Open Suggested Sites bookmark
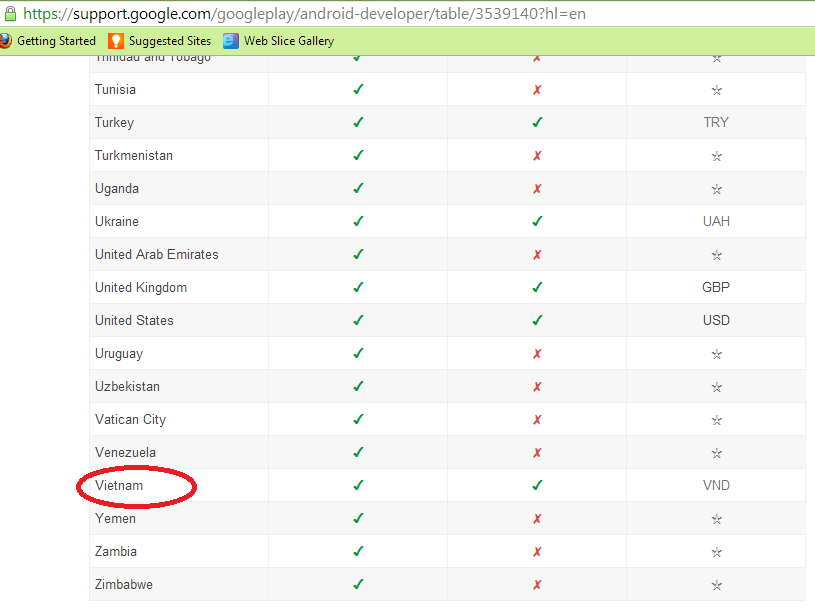Viewport: 815px width, 609px height. click(x=170, y=41)
